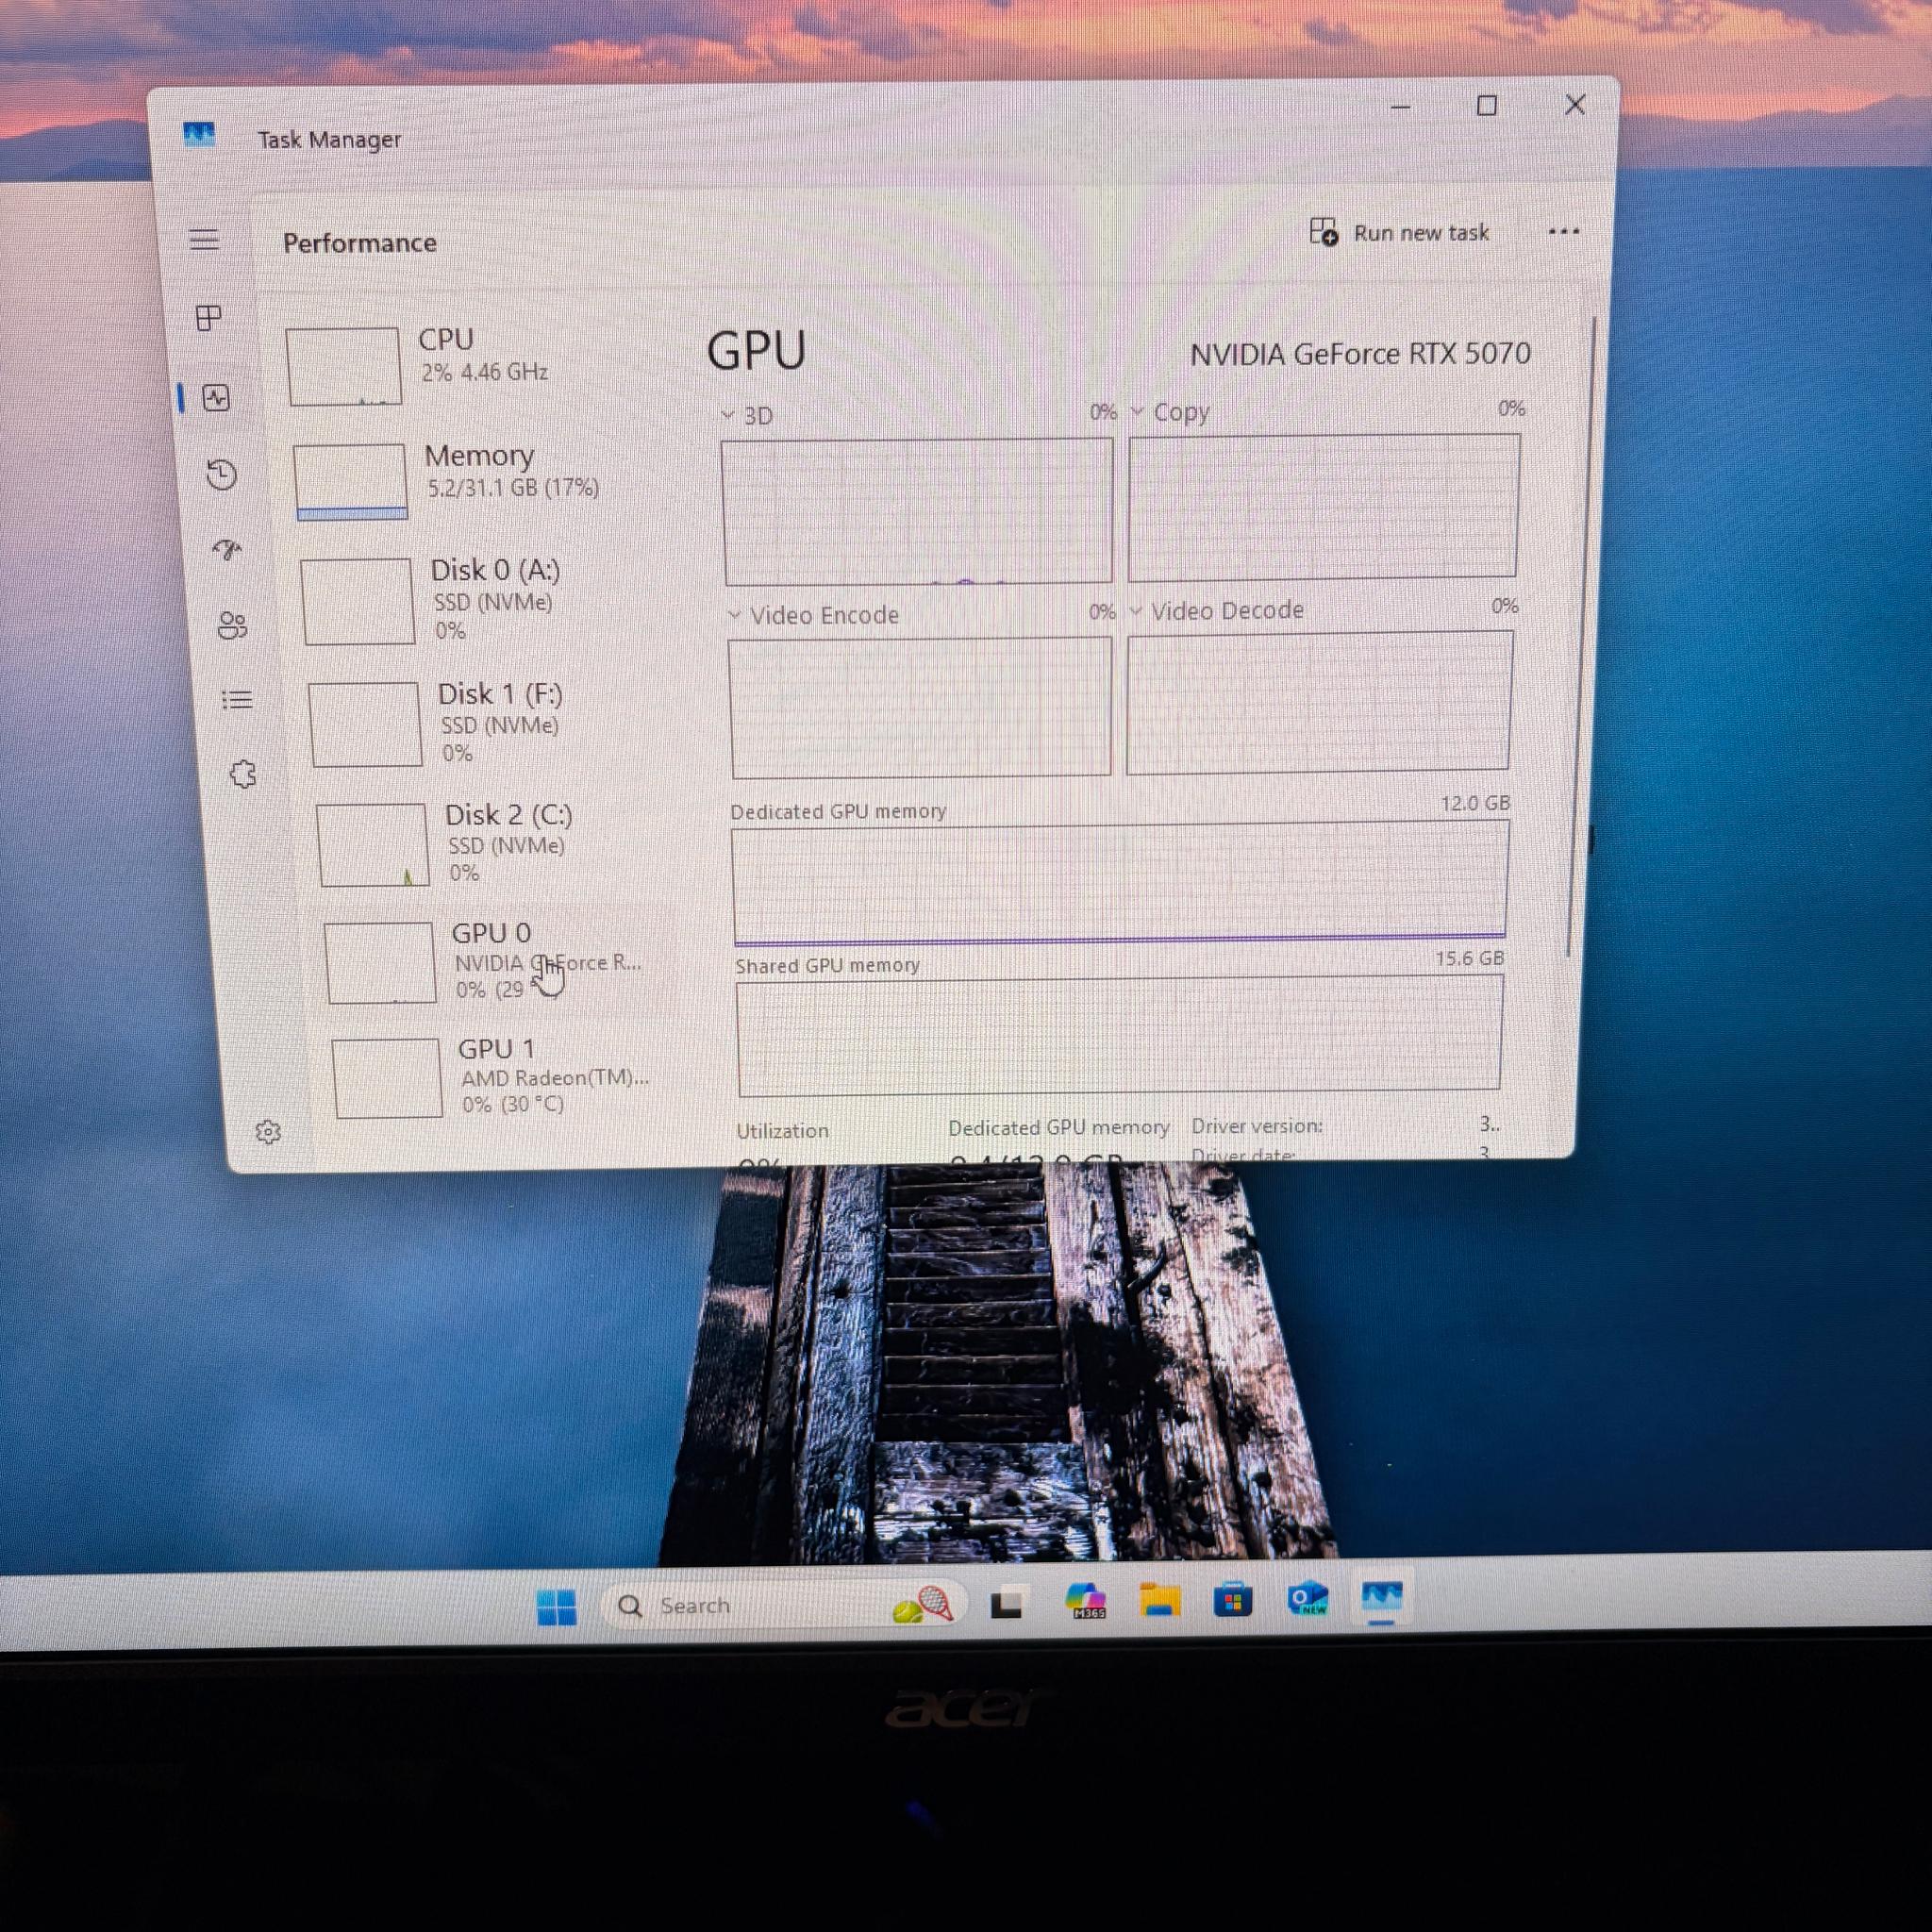Viewport: 1932px width, 1932px height.
Task: Launch Microsoft 365 Copilot from taskbar
Action: click(x=1085, y=1601)
